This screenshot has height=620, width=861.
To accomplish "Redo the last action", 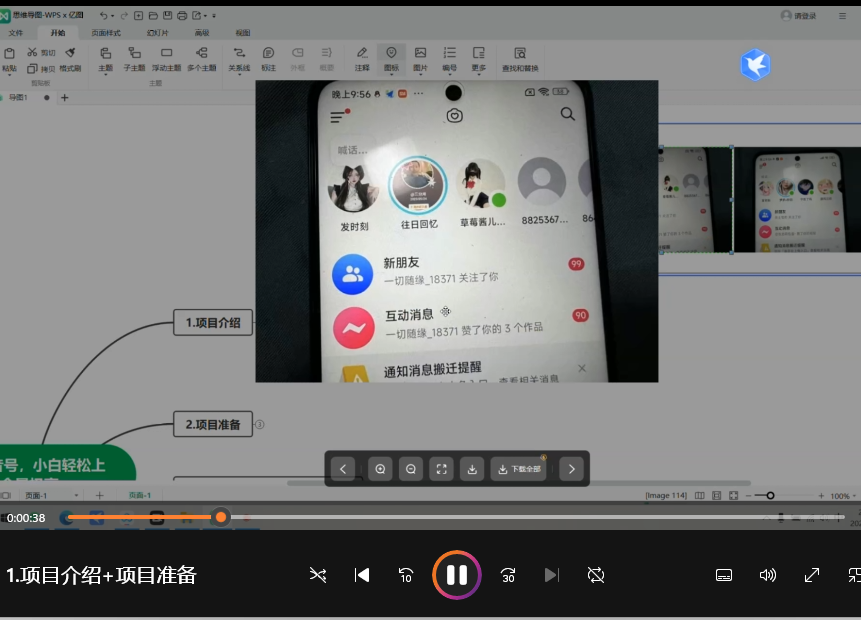I will 124,15.
